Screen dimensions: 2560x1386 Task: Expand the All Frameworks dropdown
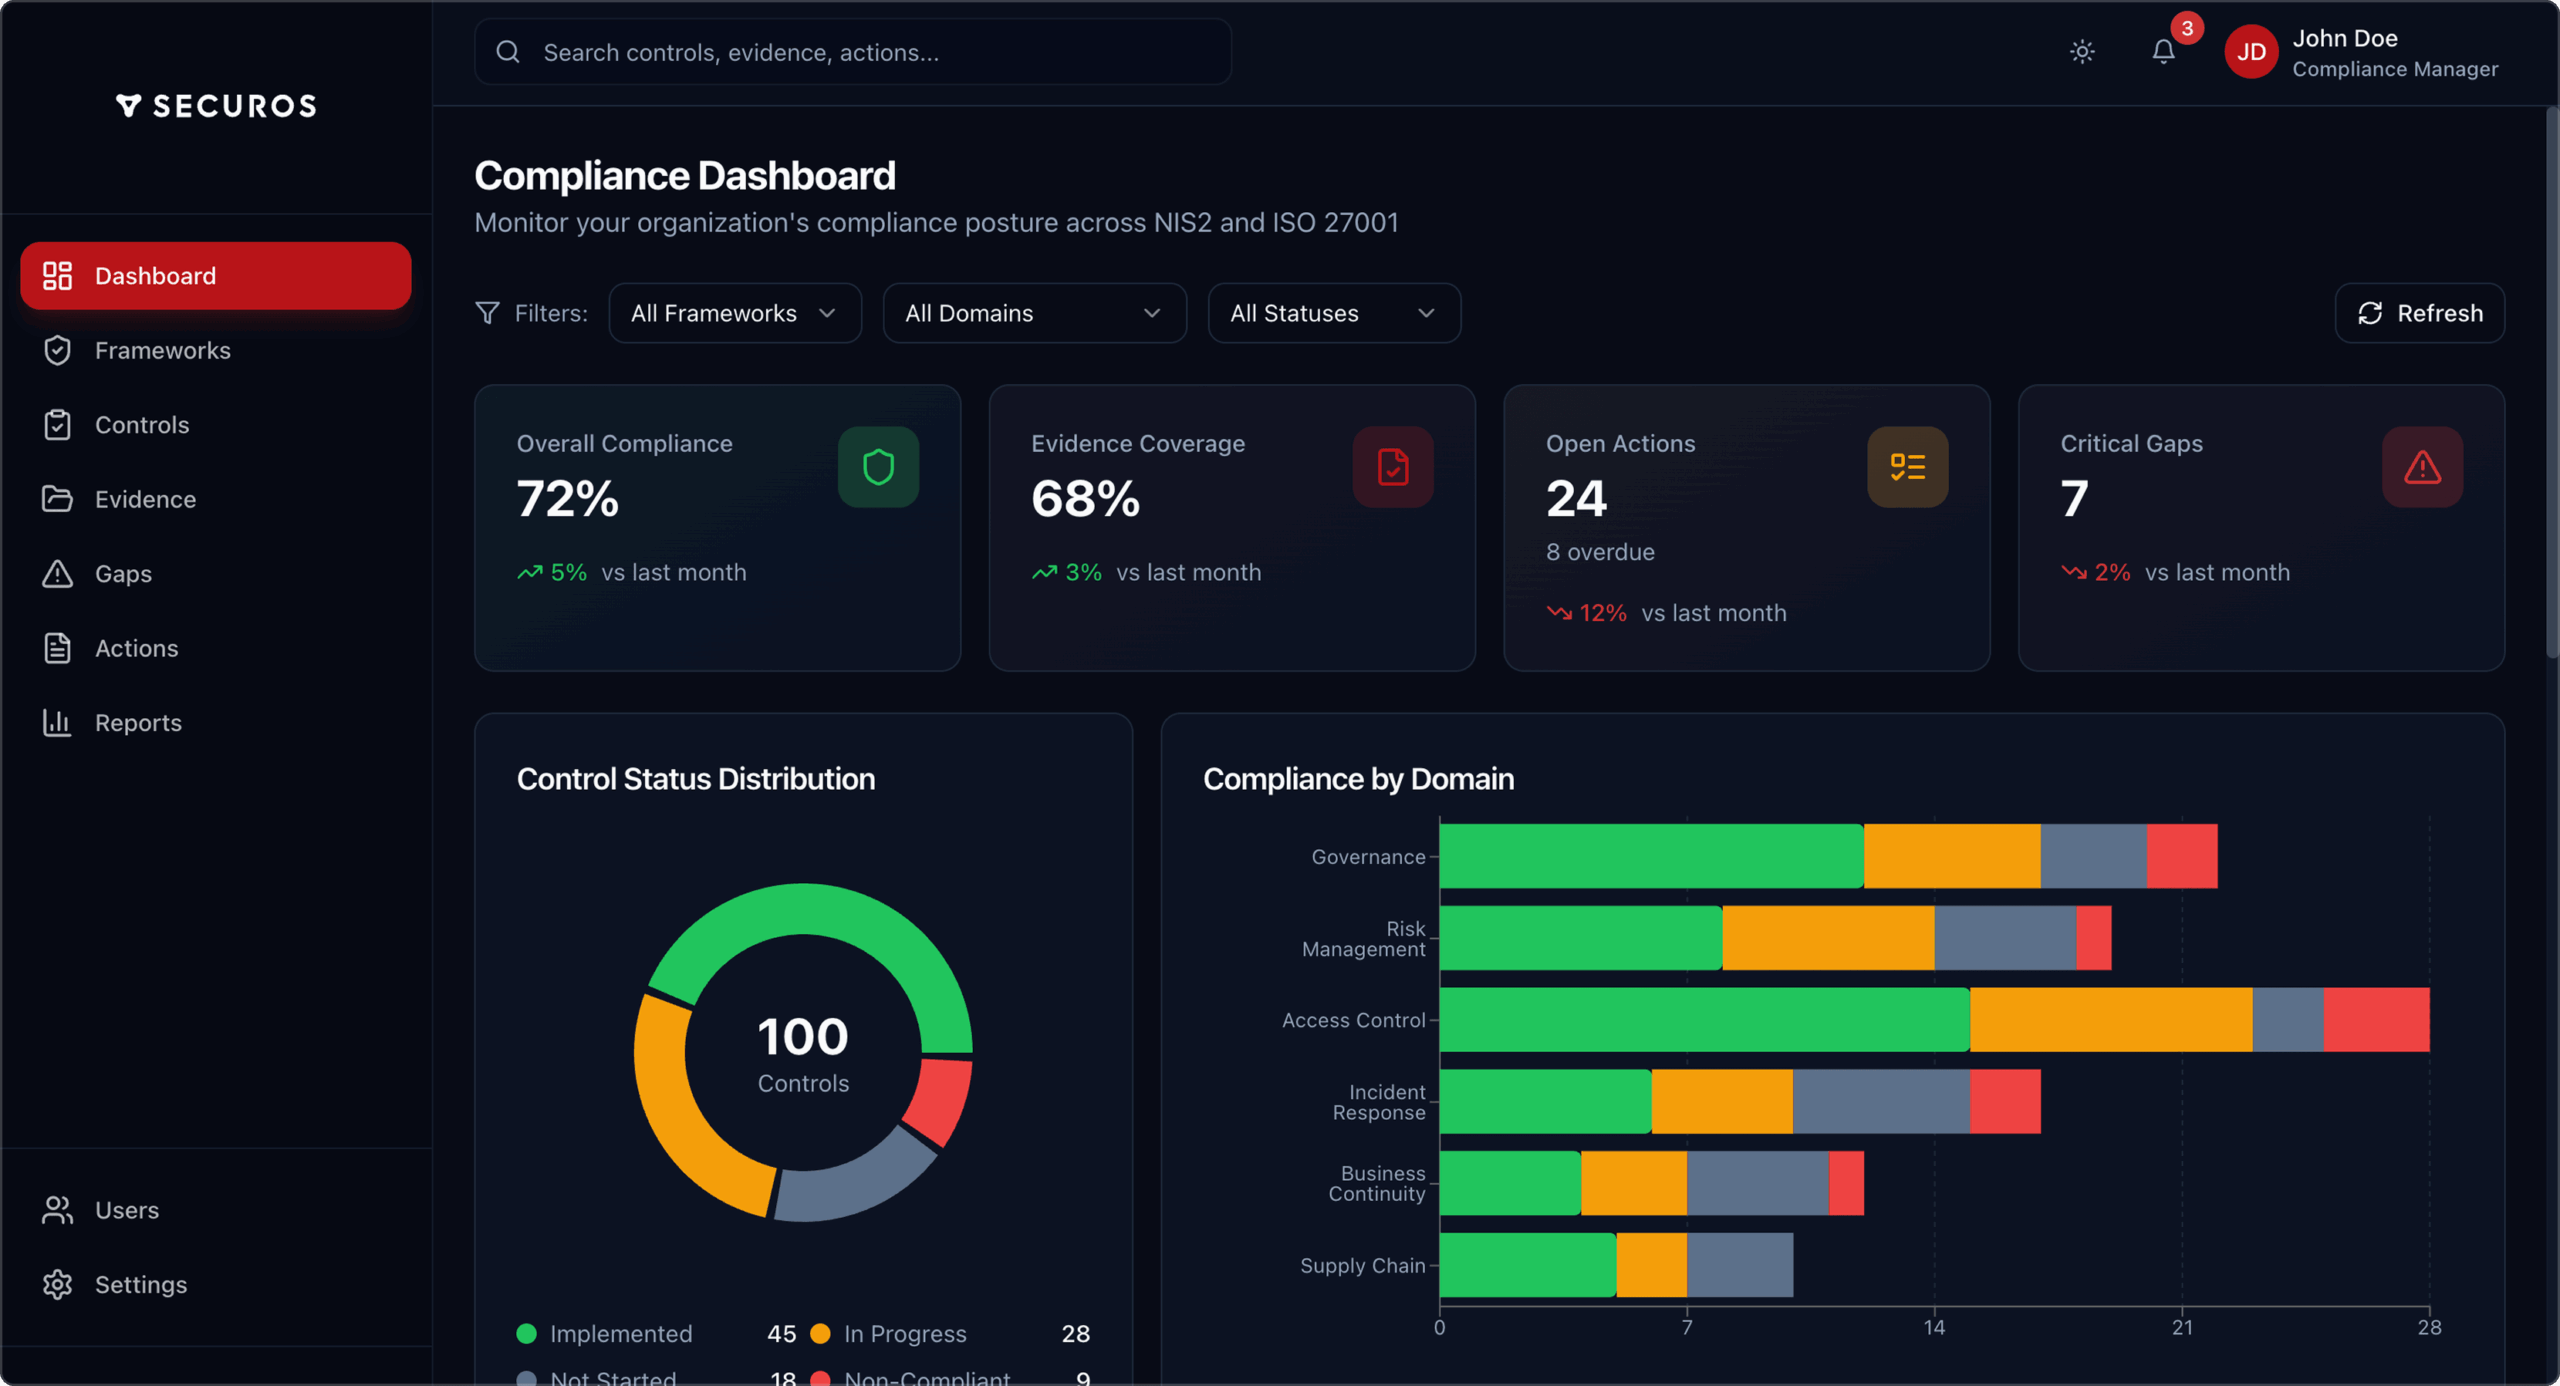[x=734, y=313]
